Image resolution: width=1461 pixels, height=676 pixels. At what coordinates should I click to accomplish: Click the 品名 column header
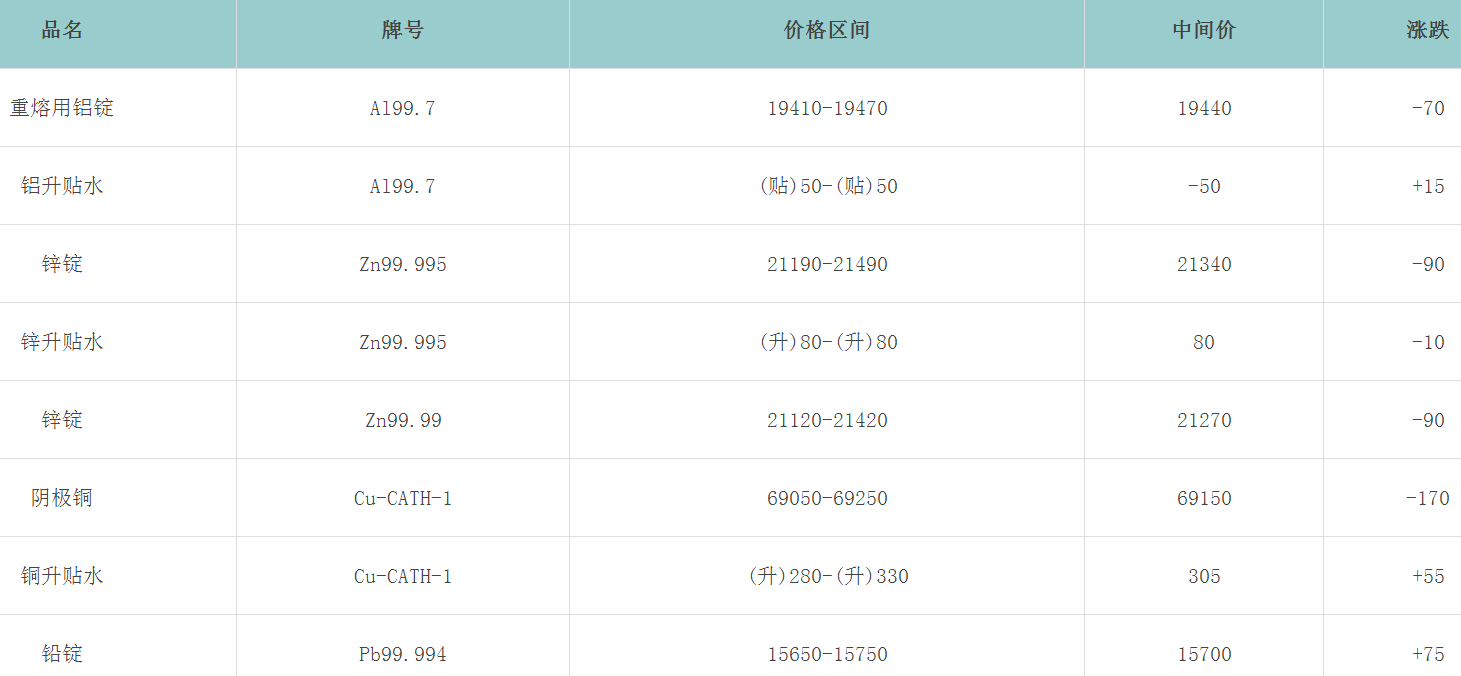tap(62, 30)
